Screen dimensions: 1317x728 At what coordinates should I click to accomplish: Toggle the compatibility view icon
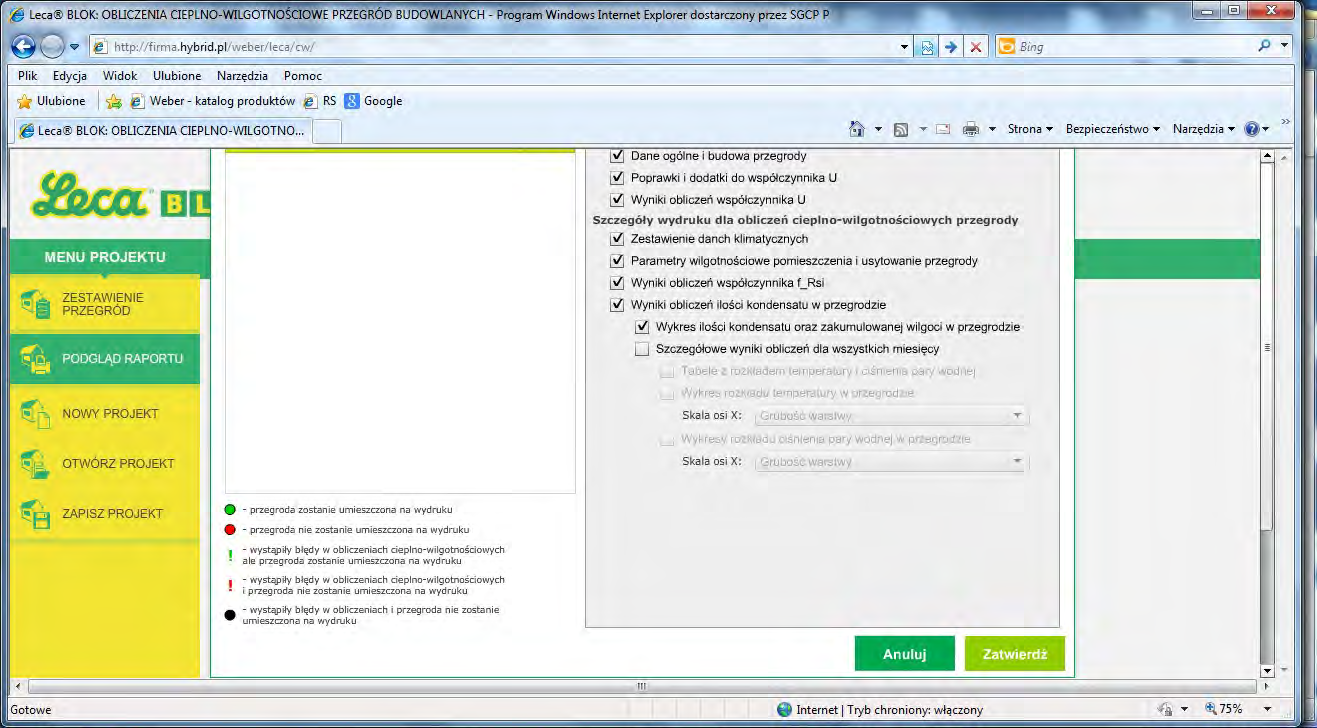coord(927,47)
